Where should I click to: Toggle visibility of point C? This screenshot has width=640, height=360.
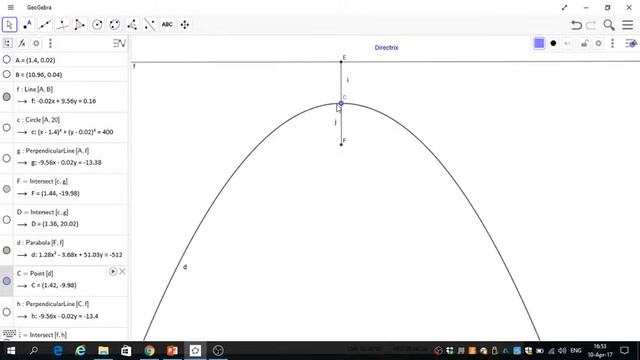click(7, 281)
